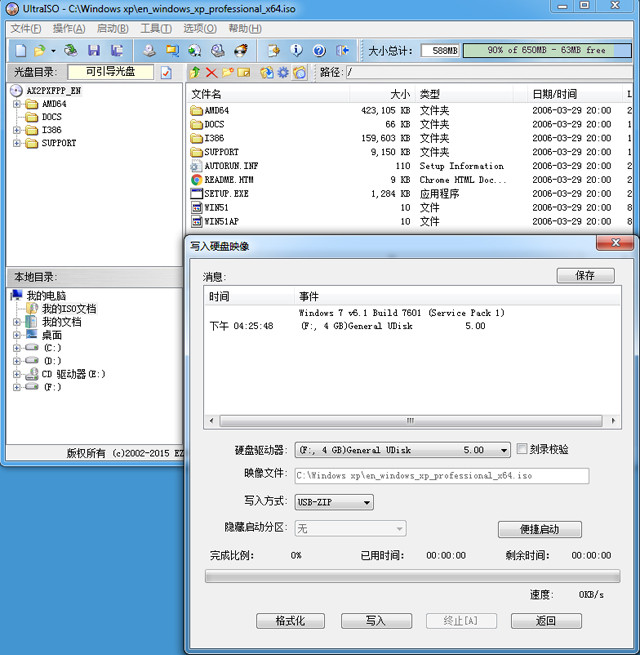Screen dimensions: 640x655
Task: Open the 启动(B) menu
Action: 113,28
